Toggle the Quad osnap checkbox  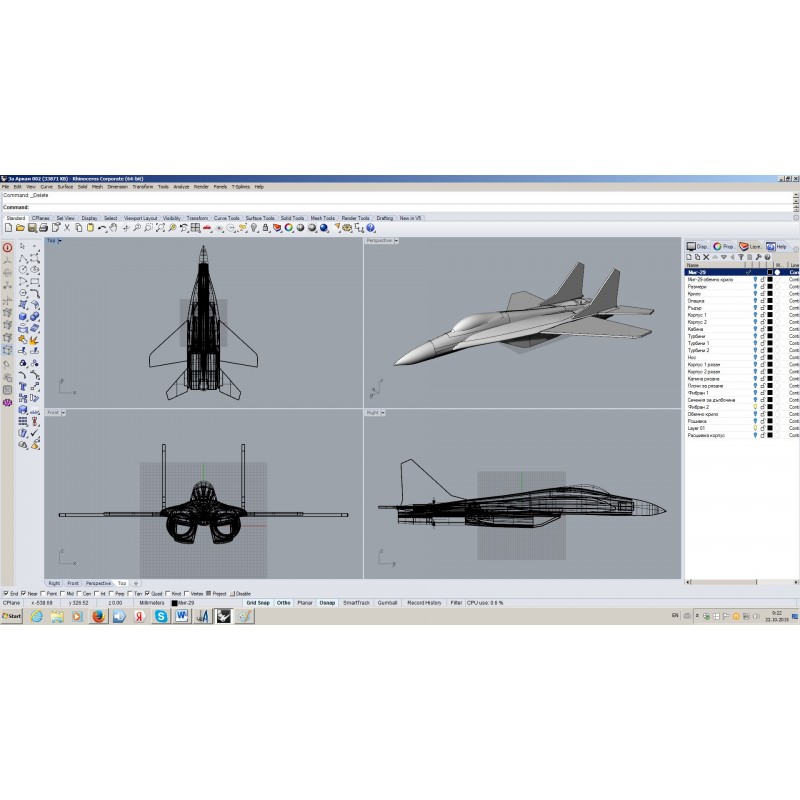coord(147,593)
